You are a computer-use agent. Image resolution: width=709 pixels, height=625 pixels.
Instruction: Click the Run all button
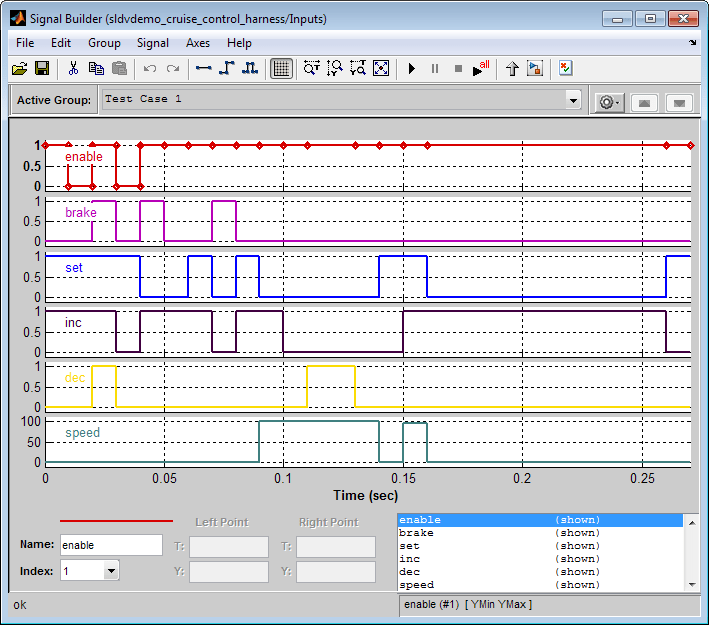point(481,68)
